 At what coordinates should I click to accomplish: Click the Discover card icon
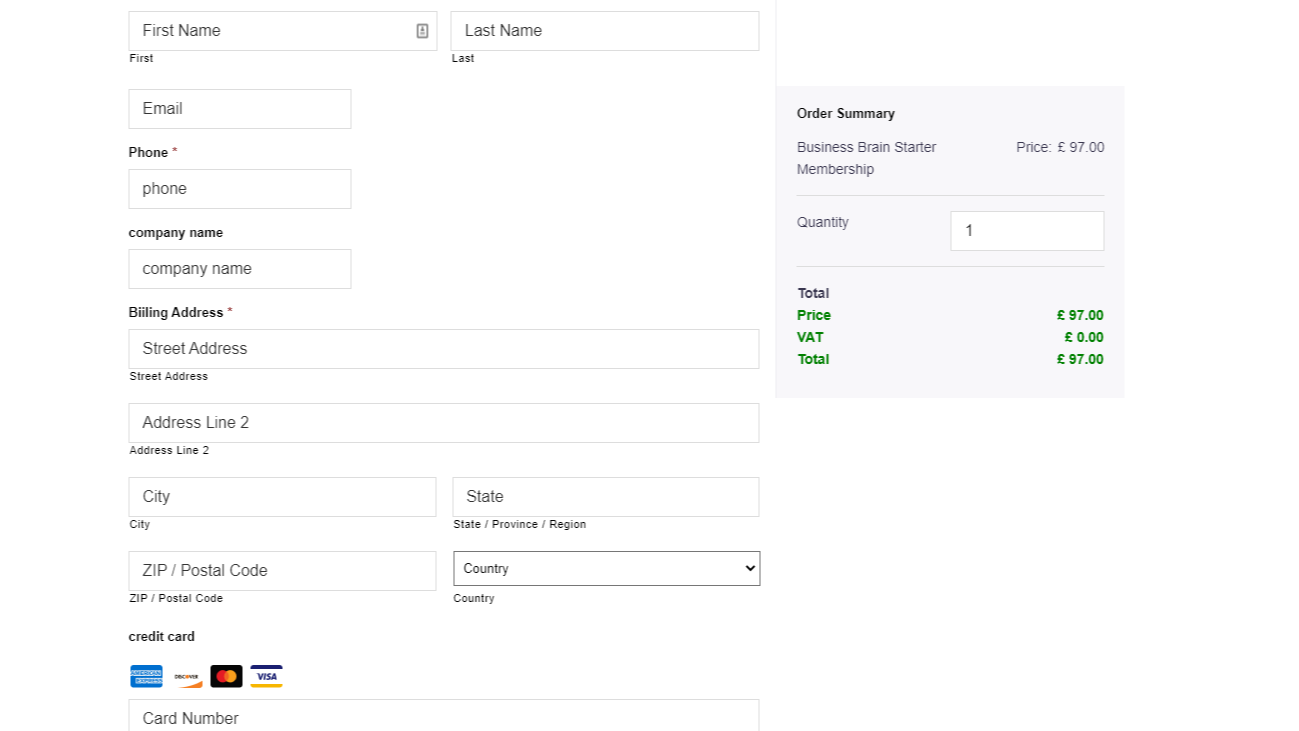pos(187,677)
